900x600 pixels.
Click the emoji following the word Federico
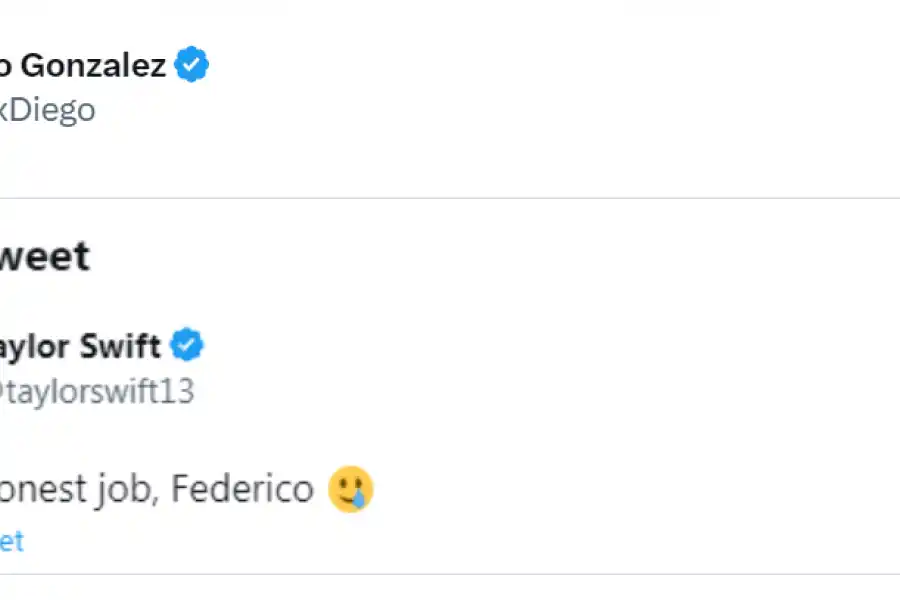[x=349, y=489]
